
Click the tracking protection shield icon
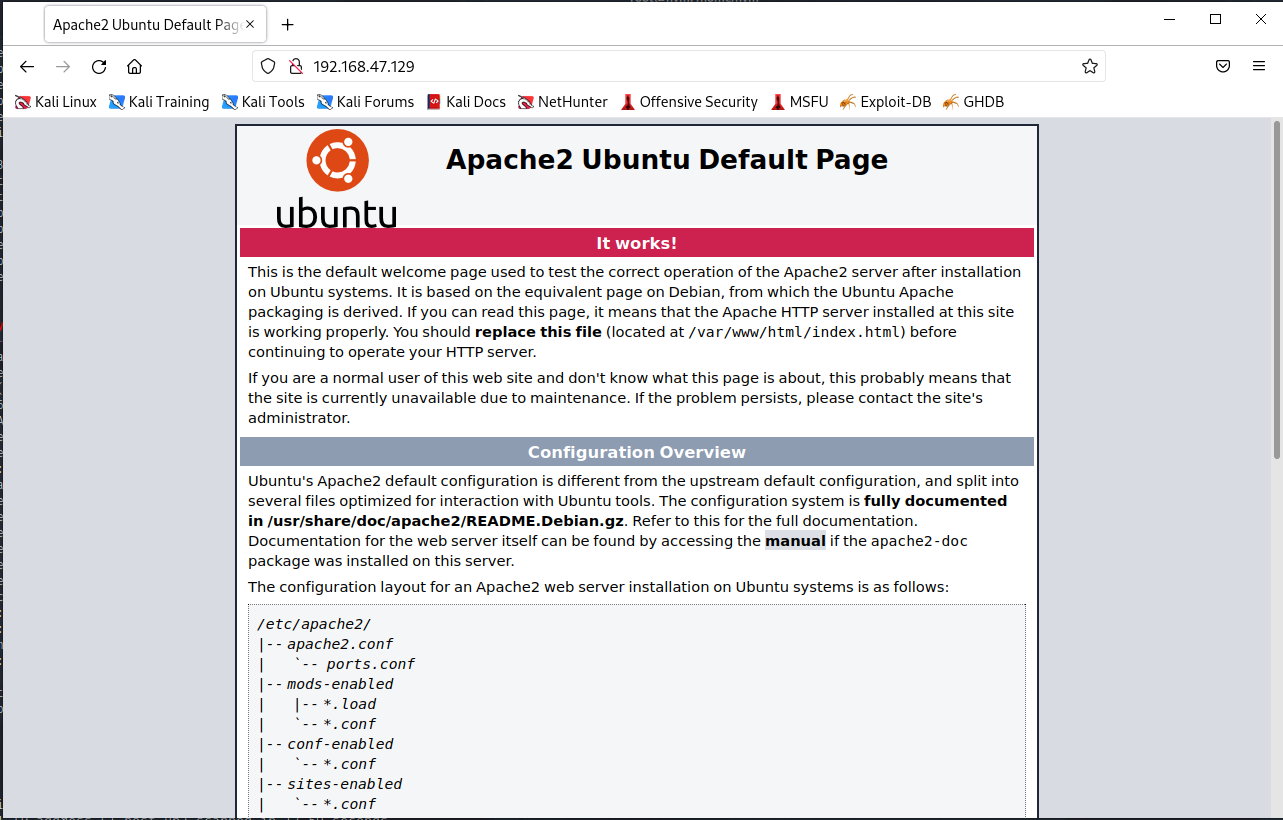click(x=268, y=66)
